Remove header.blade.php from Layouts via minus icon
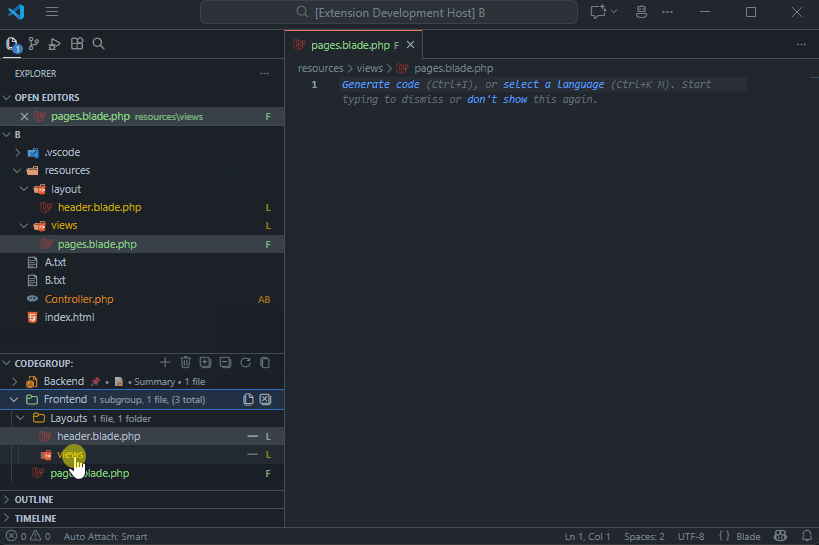 pyautogui.click(x=253, y=436)
